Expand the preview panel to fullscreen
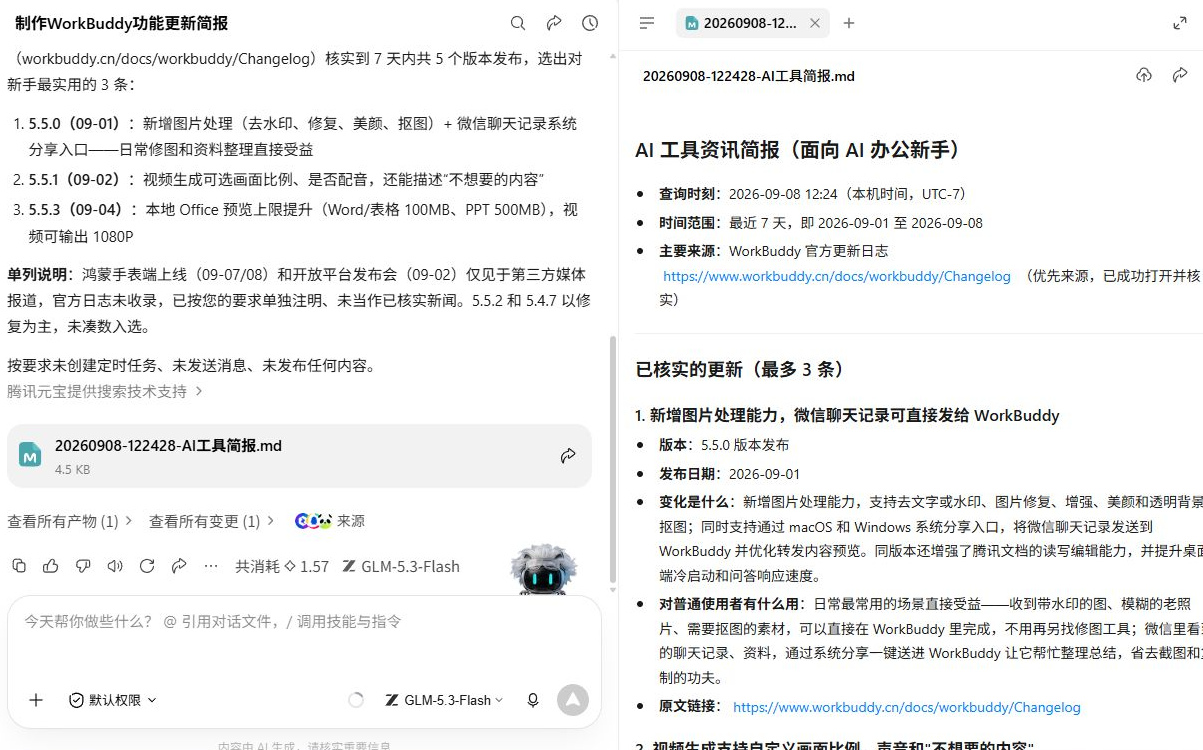 tap(1180, 23)
